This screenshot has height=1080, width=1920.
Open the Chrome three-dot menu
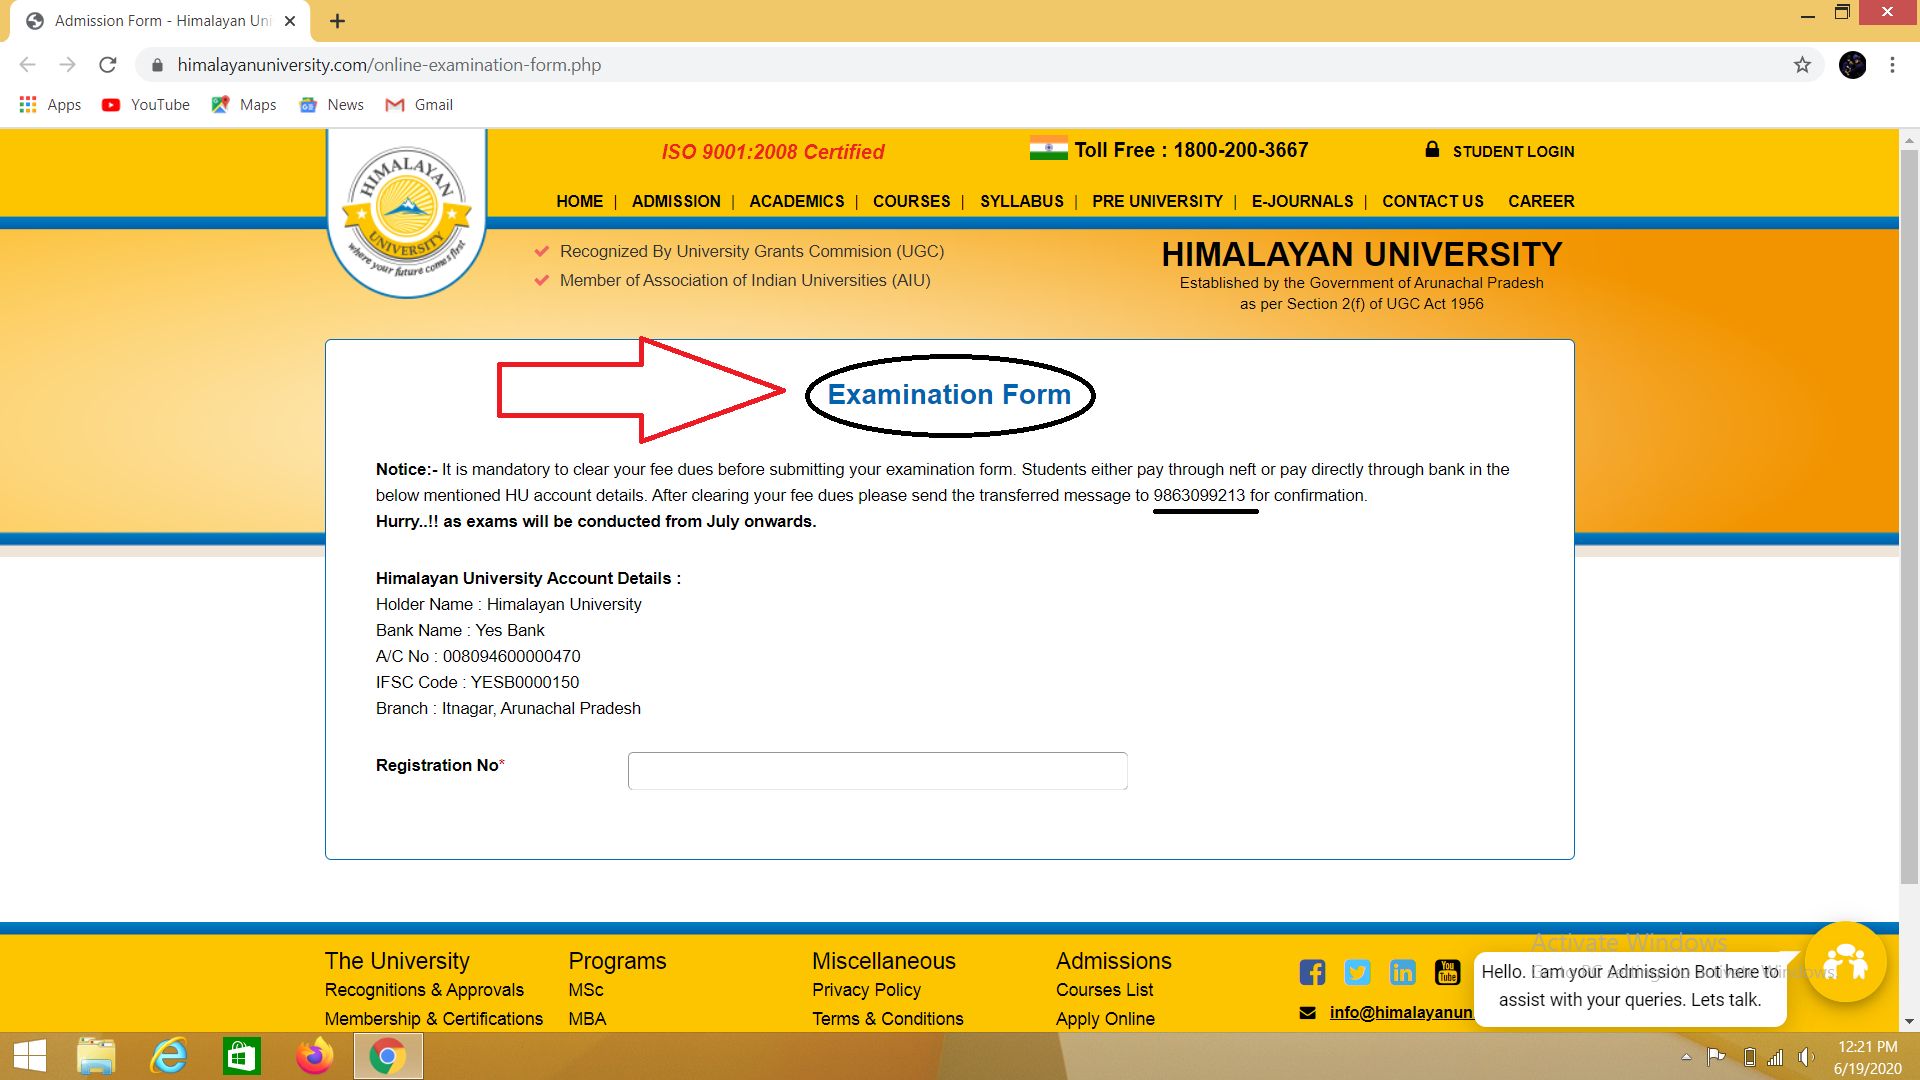click(1892, 65)
